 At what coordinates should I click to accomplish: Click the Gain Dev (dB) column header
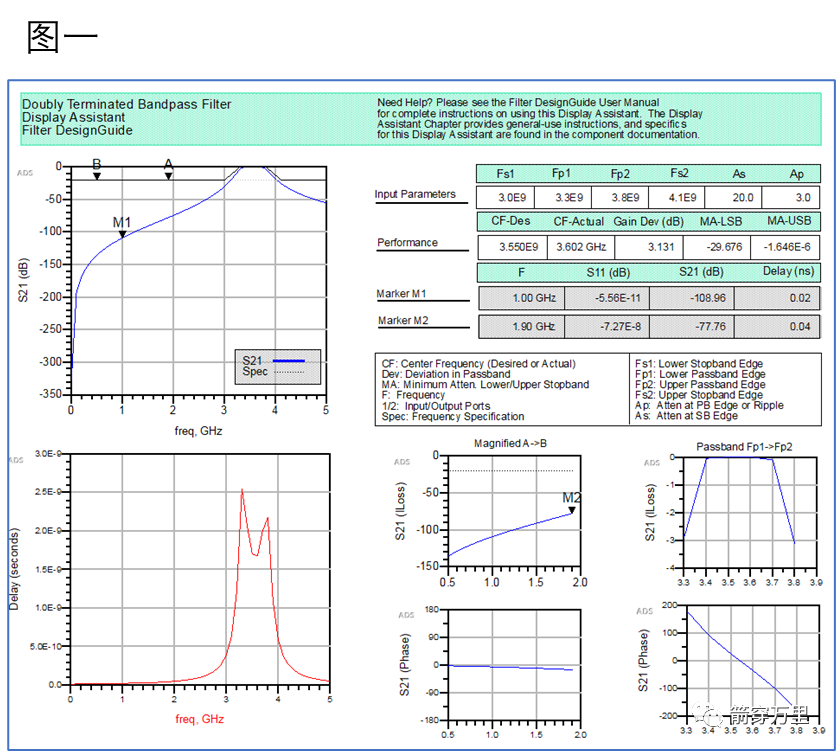pyautogui.click(x=648, y=222)
